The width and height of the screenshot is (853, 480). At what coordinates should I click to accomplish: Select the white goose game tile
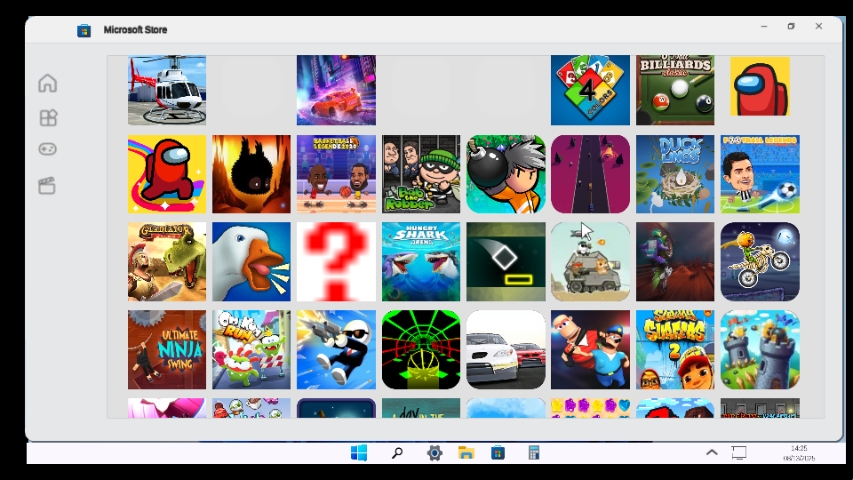[251, 262]
